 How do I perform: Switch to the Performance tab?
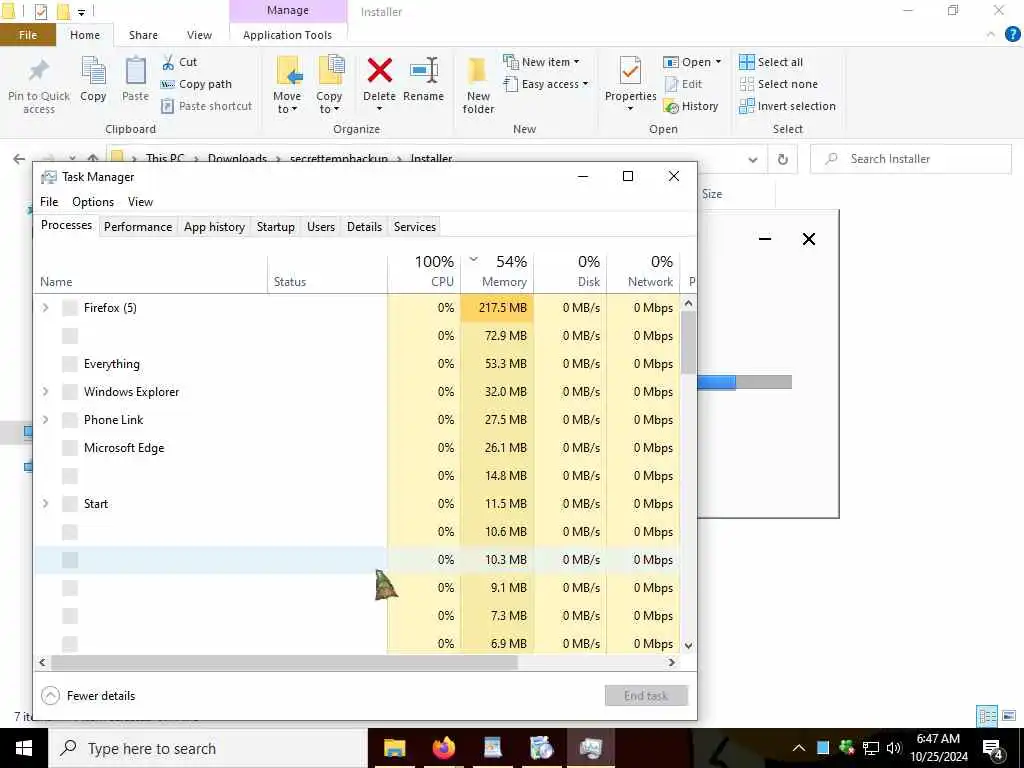click(x=138, y=227)
